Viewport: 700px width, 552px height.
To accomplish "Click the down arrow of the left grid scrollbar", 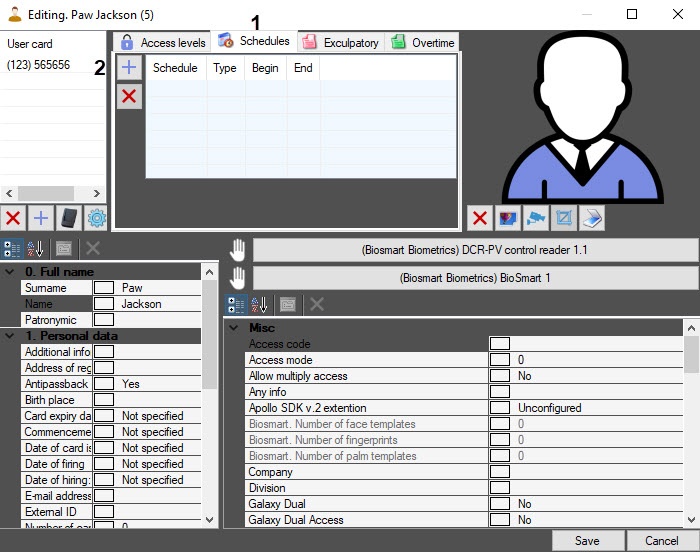I will (209, 520).
